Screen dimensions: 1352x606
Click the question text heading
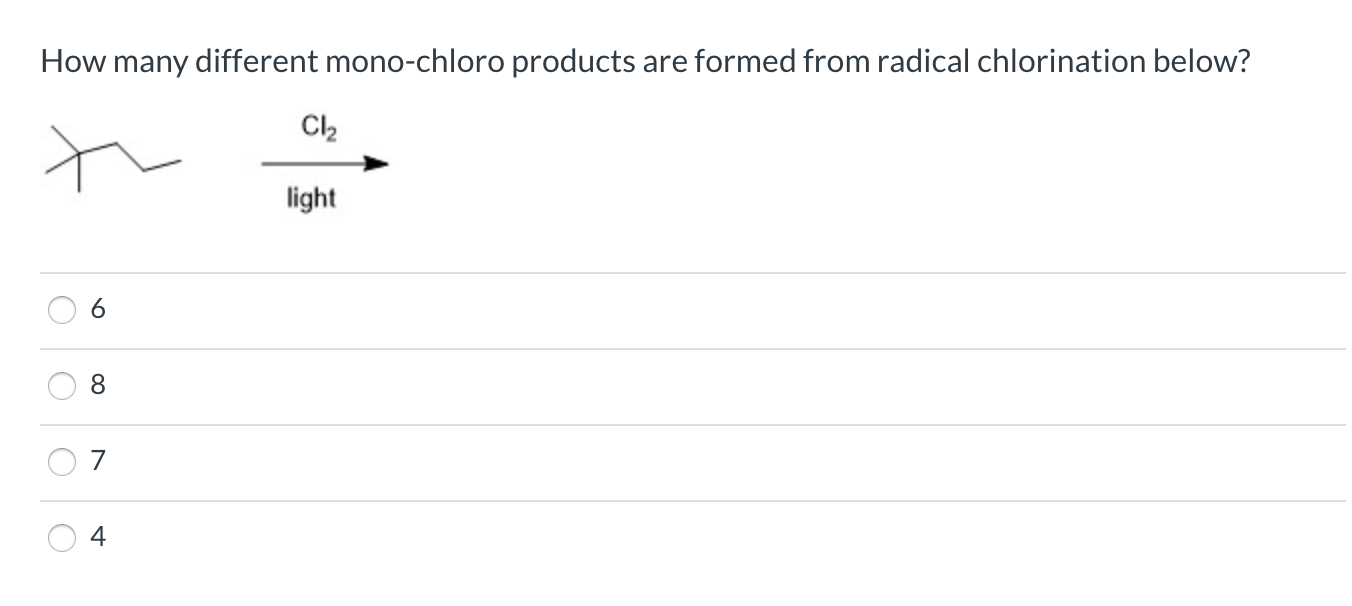tap(644, 61)
